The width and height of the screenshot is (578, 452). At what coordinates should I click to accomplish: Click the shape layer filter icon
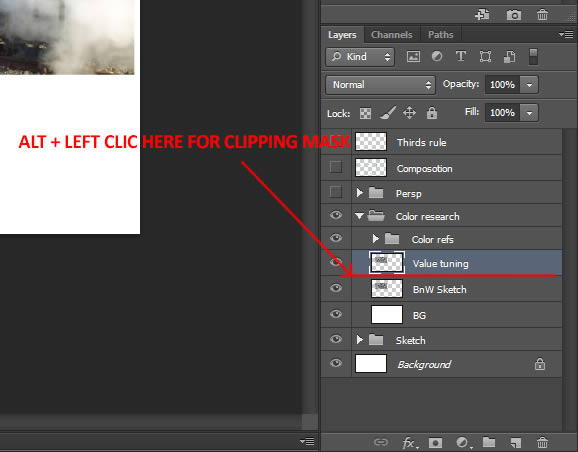[485, 56]
